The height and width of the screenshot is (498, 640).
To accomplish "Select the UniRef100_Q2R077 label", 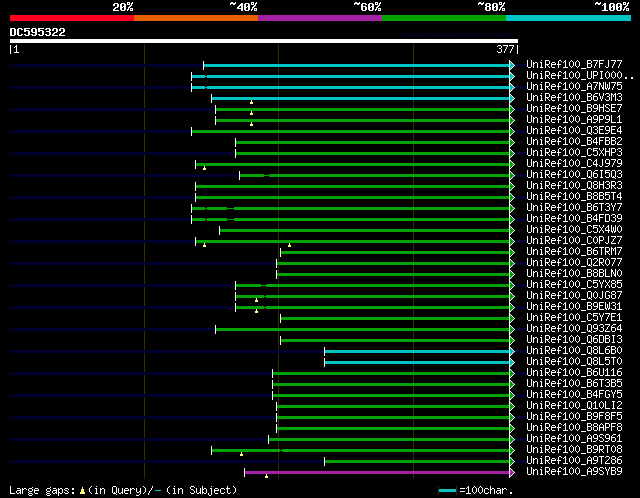I will [574, 262].
